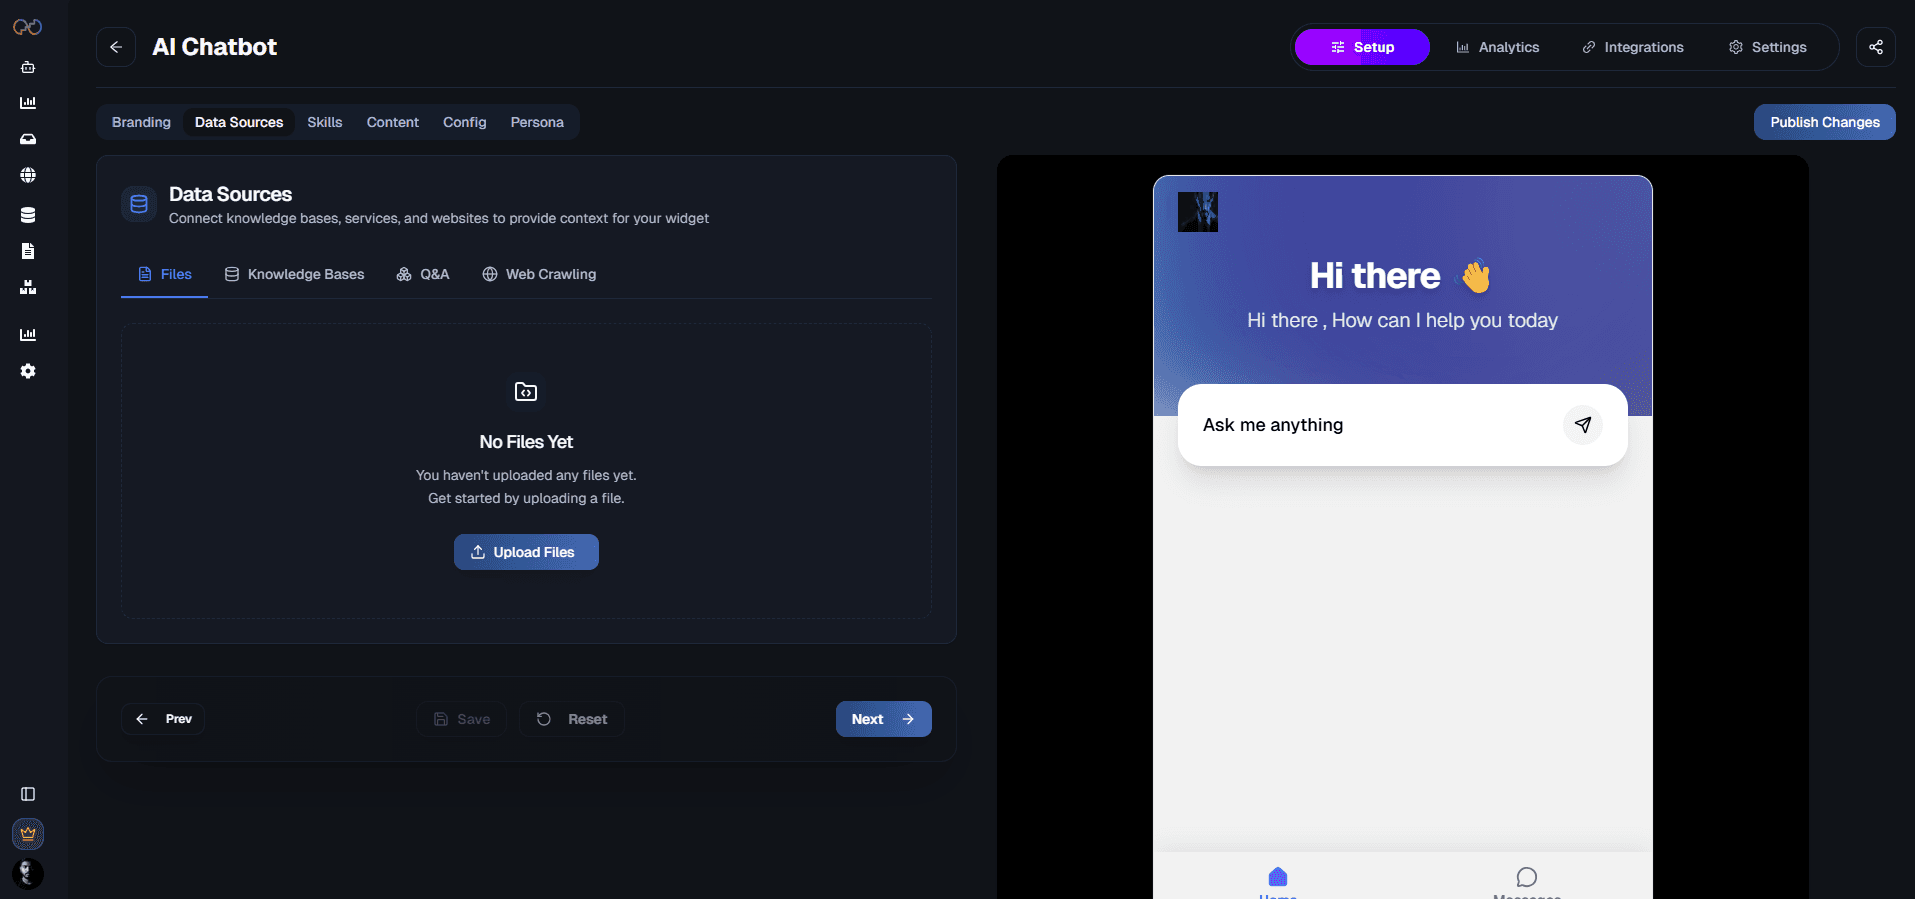The height and width of the screenshot is (899, 1915).
Task: Click 'Hi there , How can I help you today' text
Action: coord(1402,320)
